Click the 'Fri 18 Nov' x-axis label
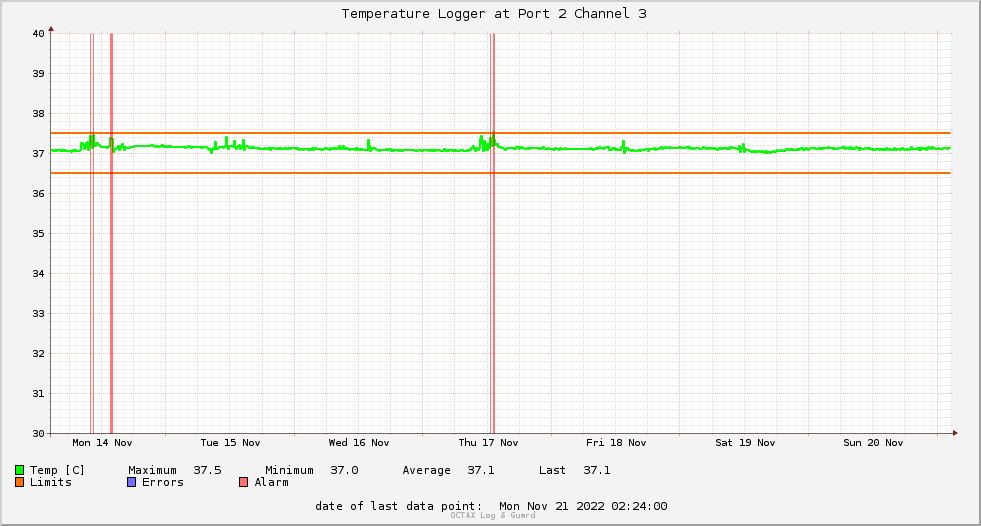This screenshot has width=981, height=526. (616, 443)
